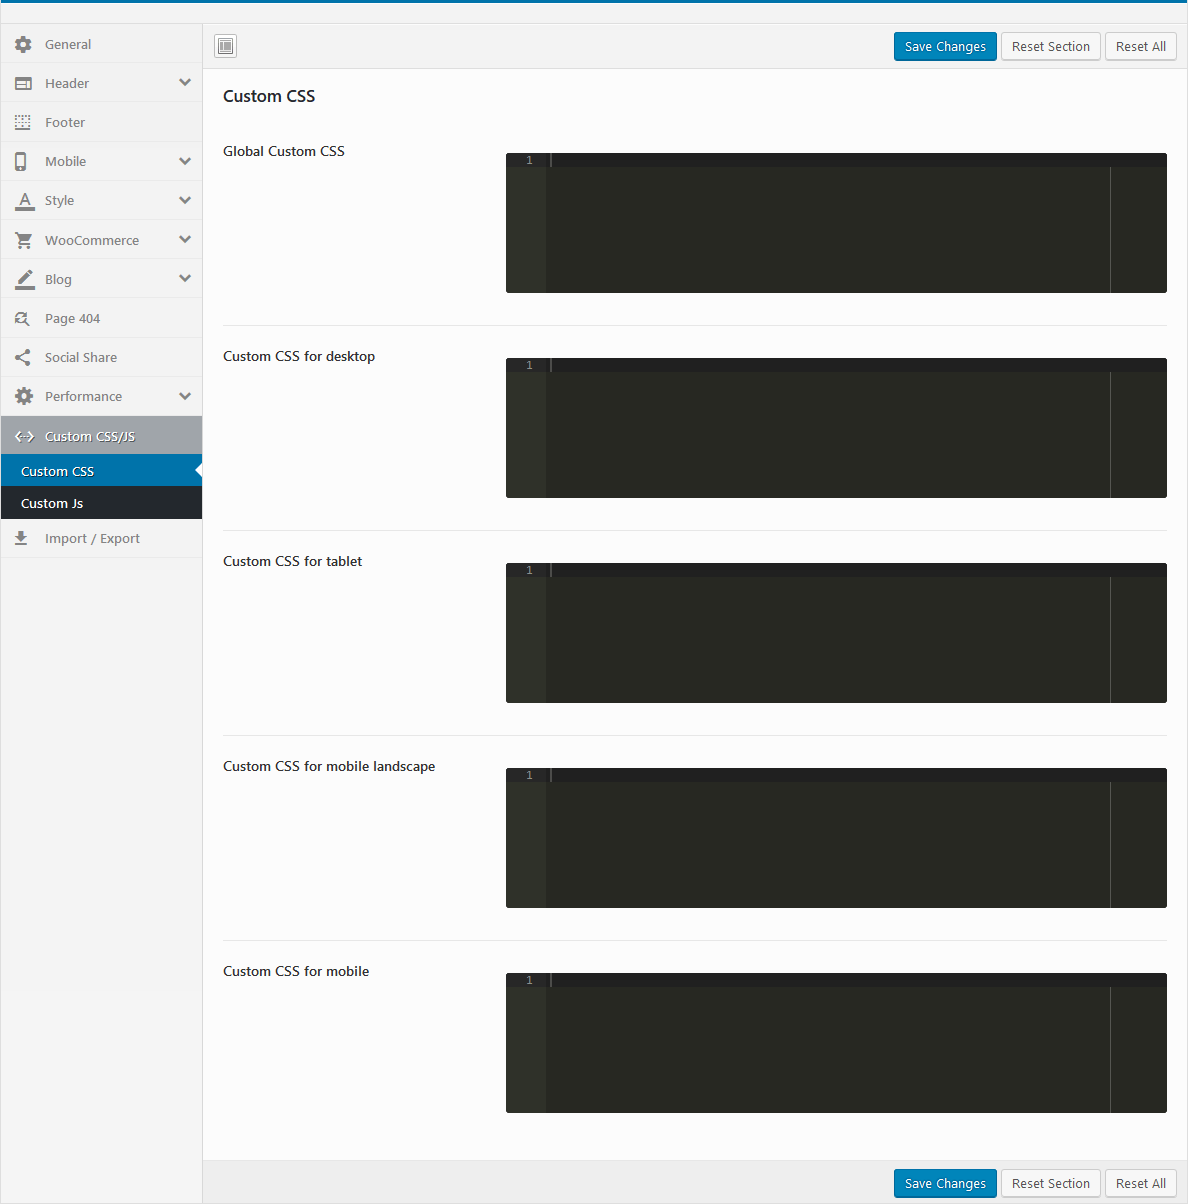The image size is (1188, 1204).
Task: Go to Page 404 settings
Action: tap(101, 318)
